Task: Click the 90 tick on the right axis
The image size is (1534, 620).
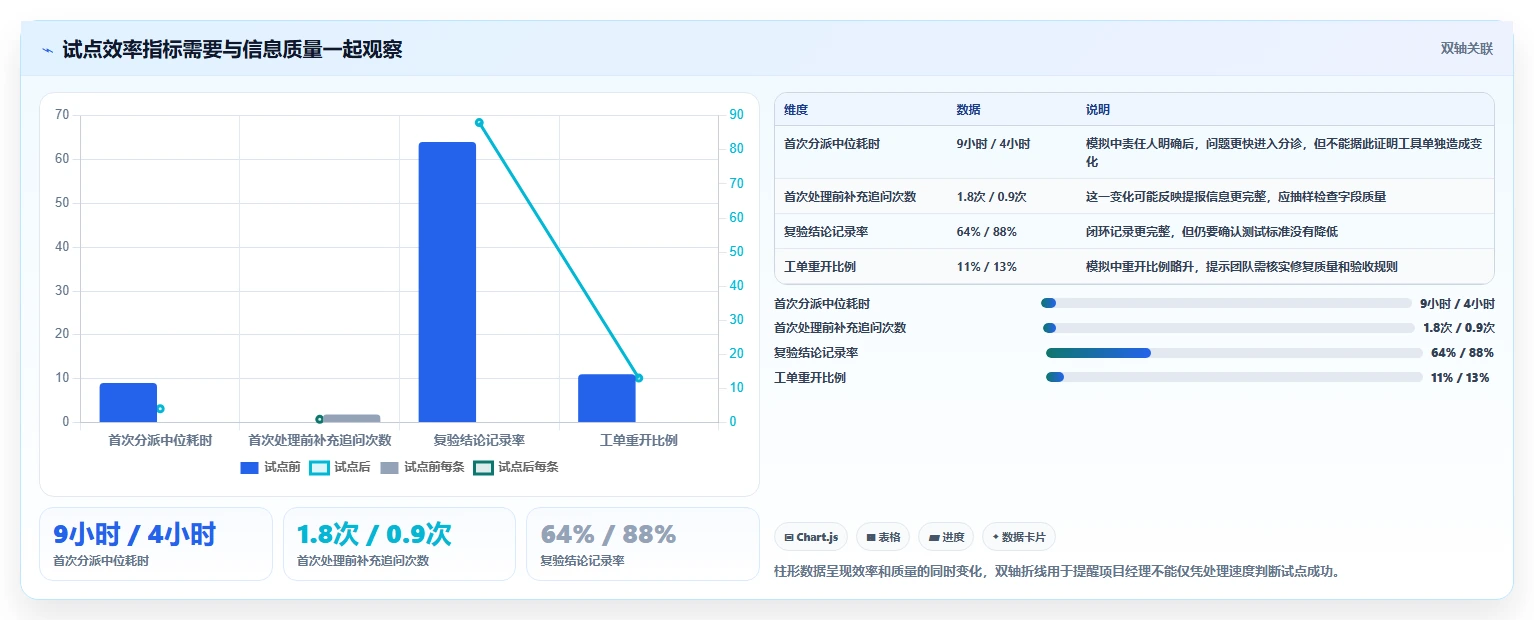Action: point(736,115)
